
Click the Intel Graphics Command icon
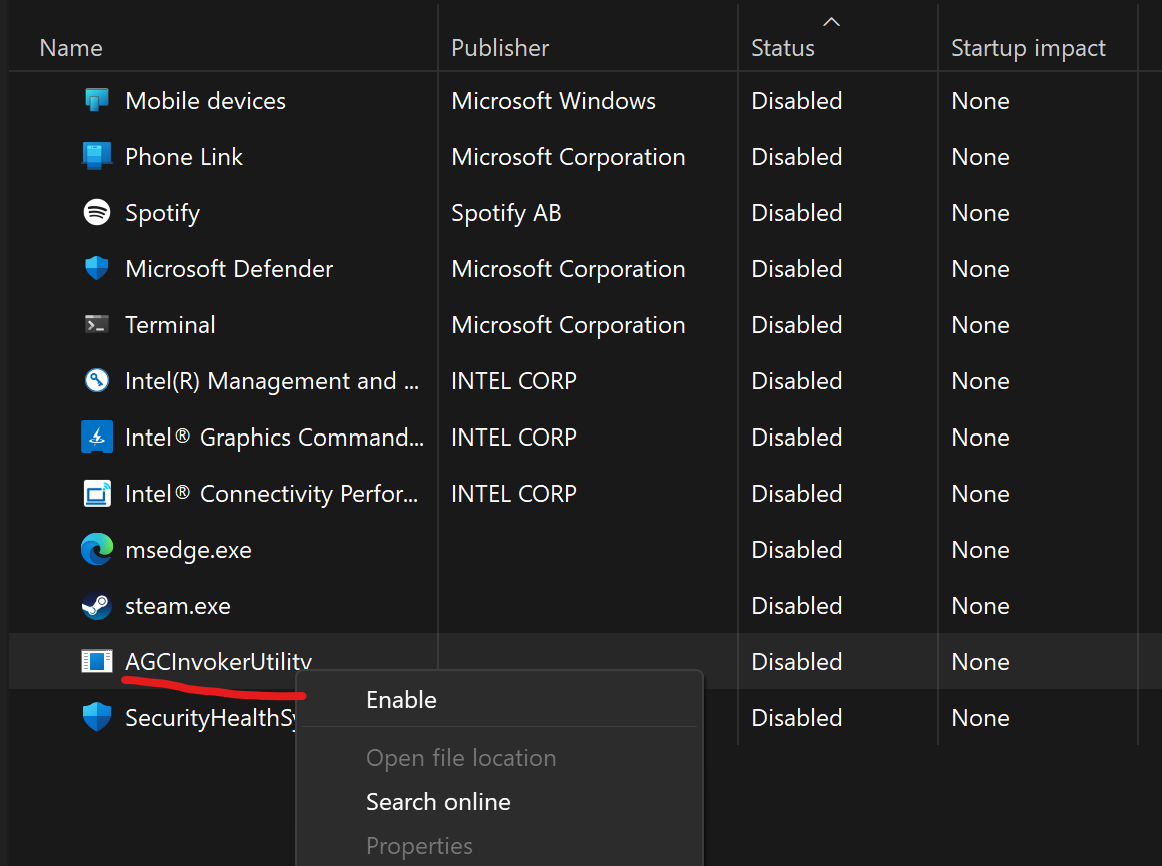tap(96, 437)
